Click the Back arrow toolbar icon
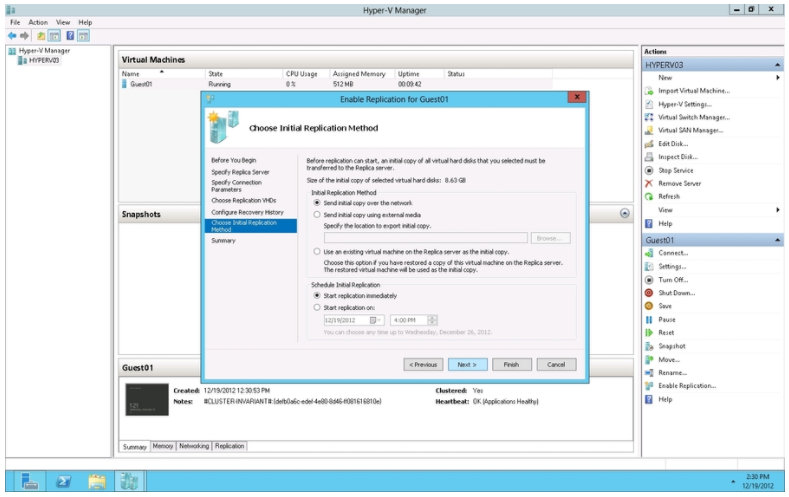This screenshot has height=497, width=789. 12,36
